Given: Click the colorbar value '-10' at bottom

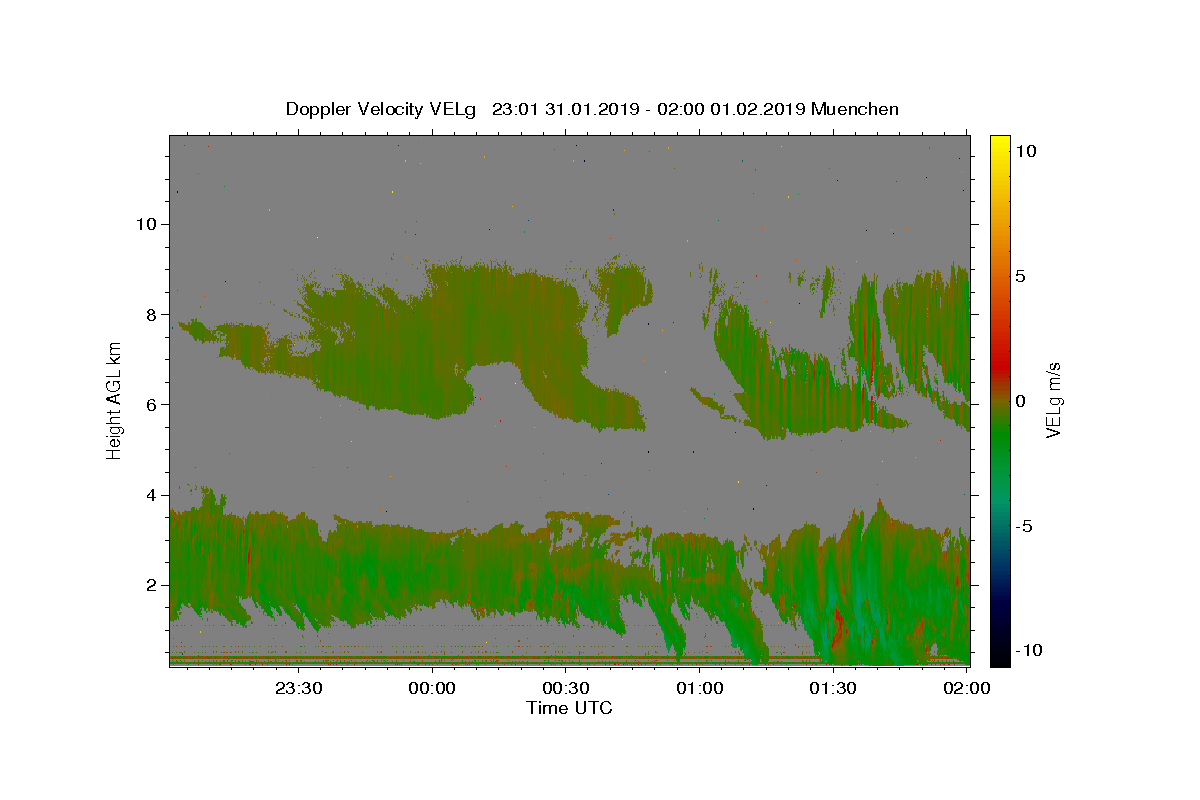Looking at the screenshot, I should pyautogui.click(x=1029, y=650).
